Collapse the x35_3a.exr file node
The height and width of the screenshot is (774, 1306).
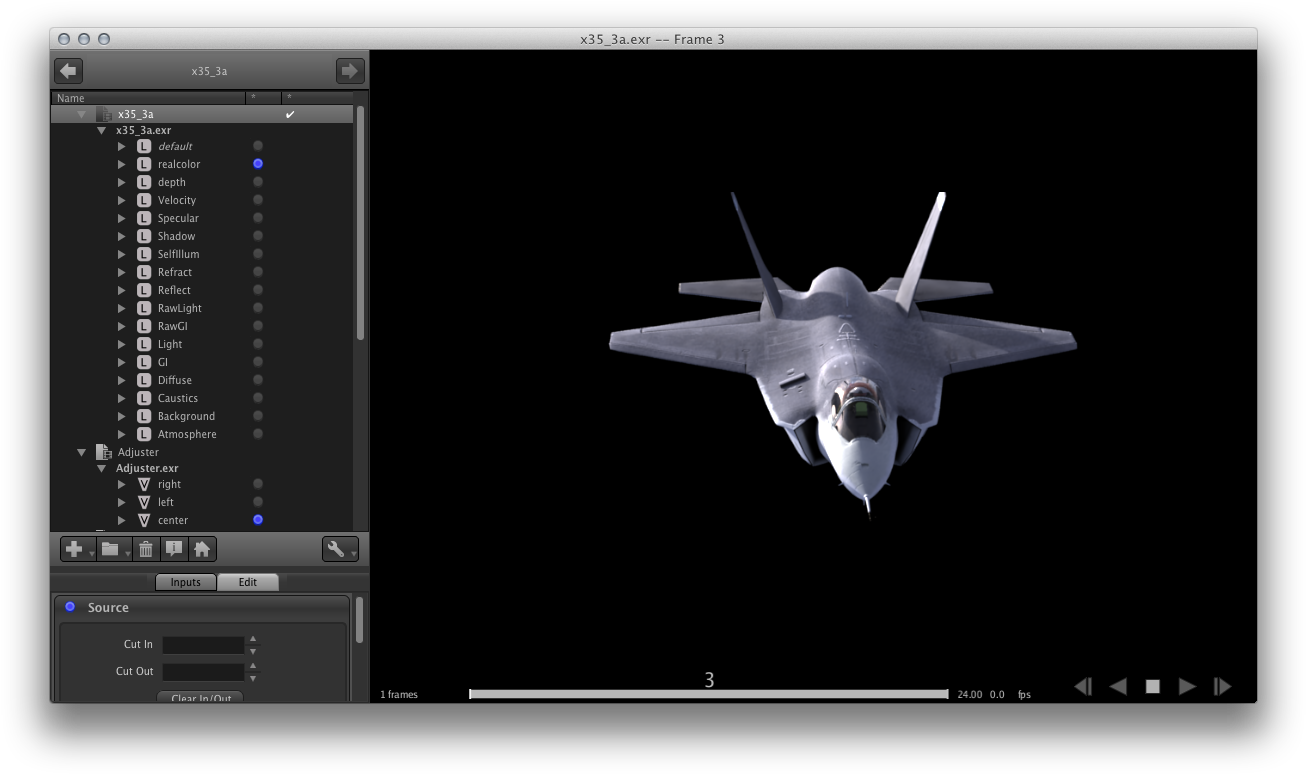point(101,131)
